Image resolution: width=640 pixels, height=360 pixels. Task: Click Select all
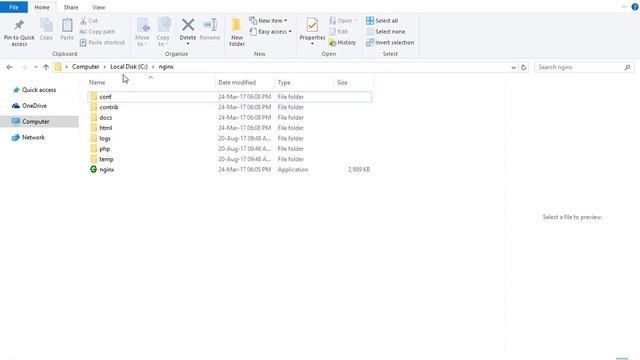[x=382, y=21]
